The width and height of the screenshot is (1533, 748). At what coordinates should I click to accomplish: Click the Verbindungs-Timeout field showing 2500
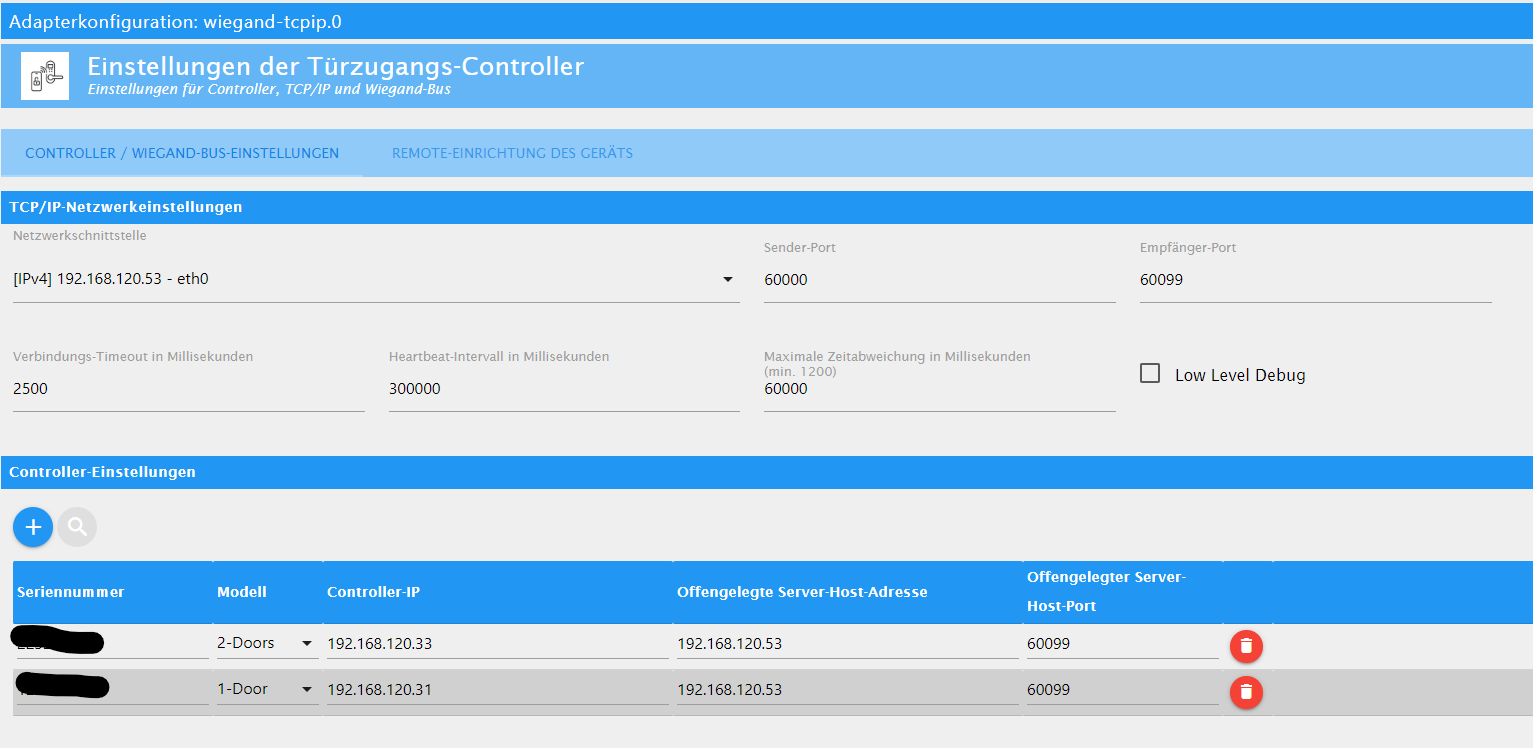click(189, 389)
